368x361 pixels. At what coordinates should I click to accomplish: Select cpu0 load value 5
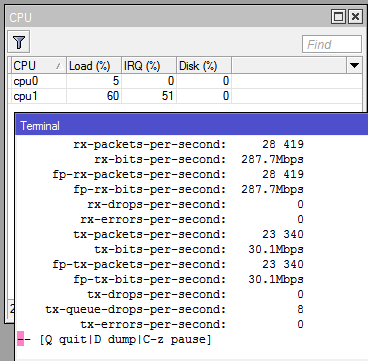pos(116,81)
